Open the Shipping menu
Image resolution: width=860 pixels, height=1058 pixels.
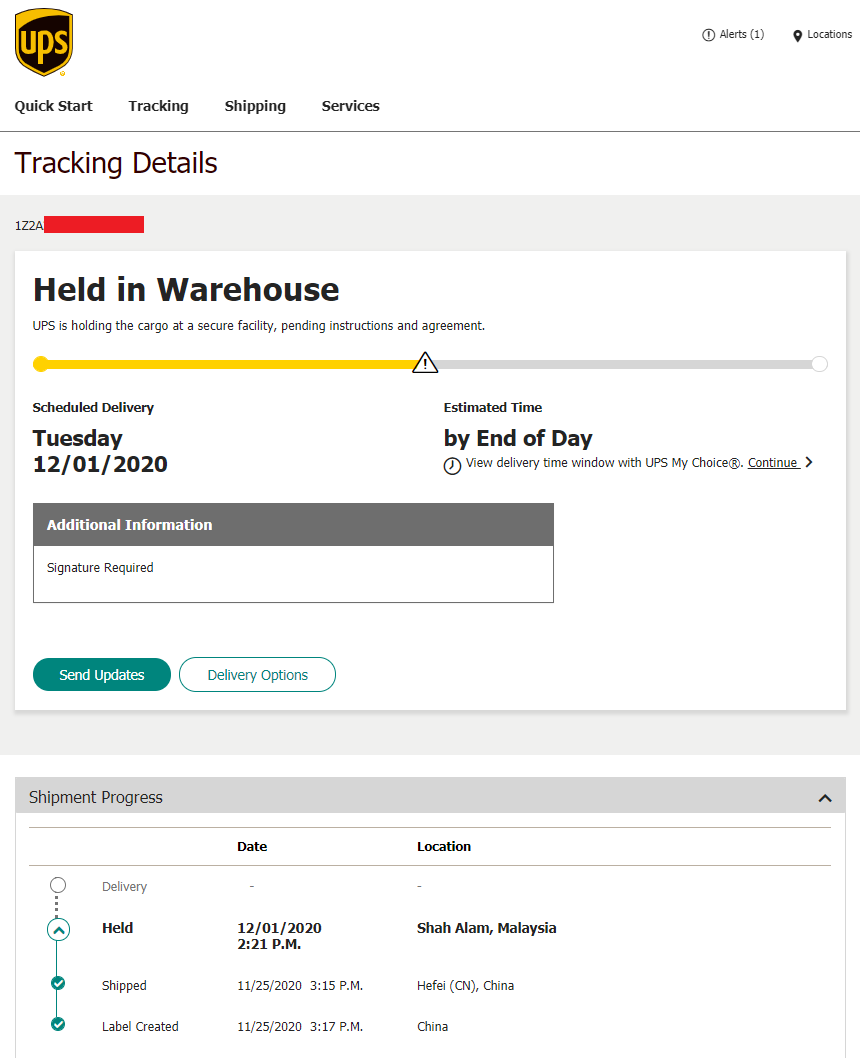[x=255, y=106]
